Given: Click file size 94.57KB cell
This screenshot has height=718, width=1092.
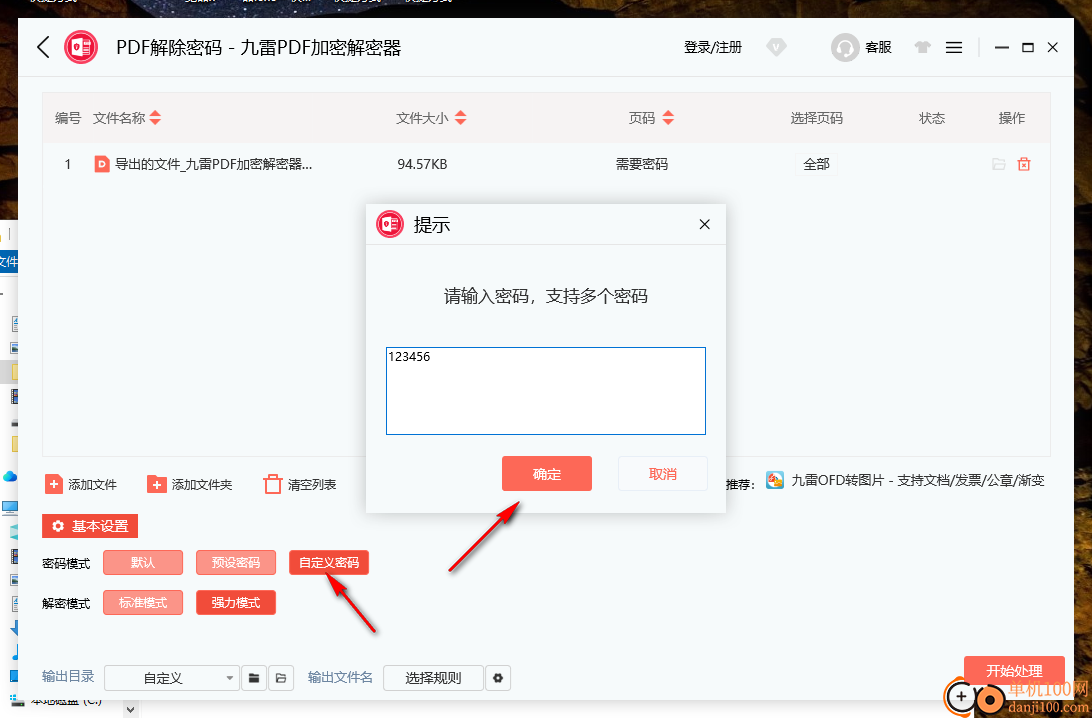Looking at the screenshot, I should pos(422,164).
